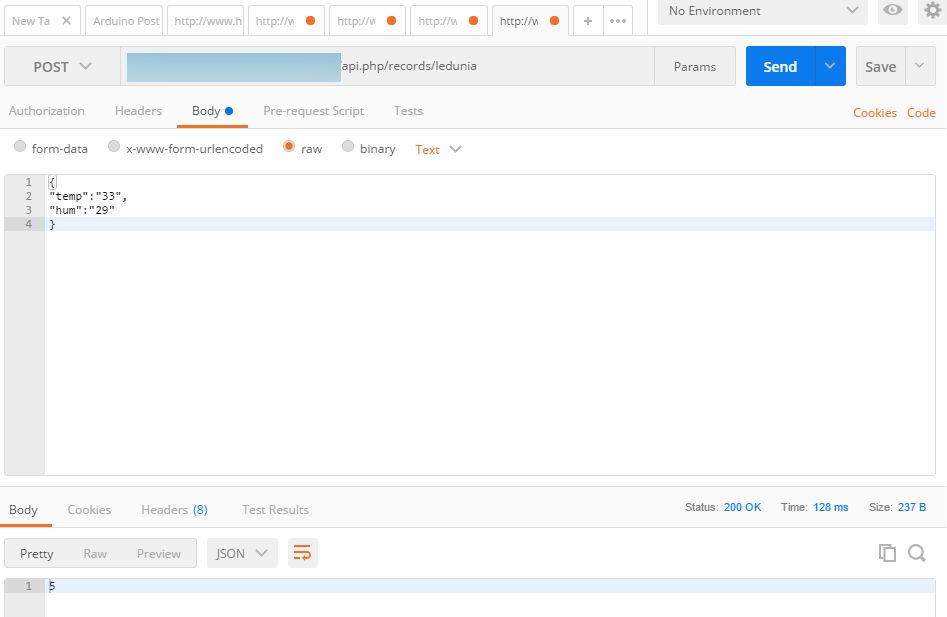The image size is (947, 617).
Task: Open the JSON response format dropdown
Action: 242,553
